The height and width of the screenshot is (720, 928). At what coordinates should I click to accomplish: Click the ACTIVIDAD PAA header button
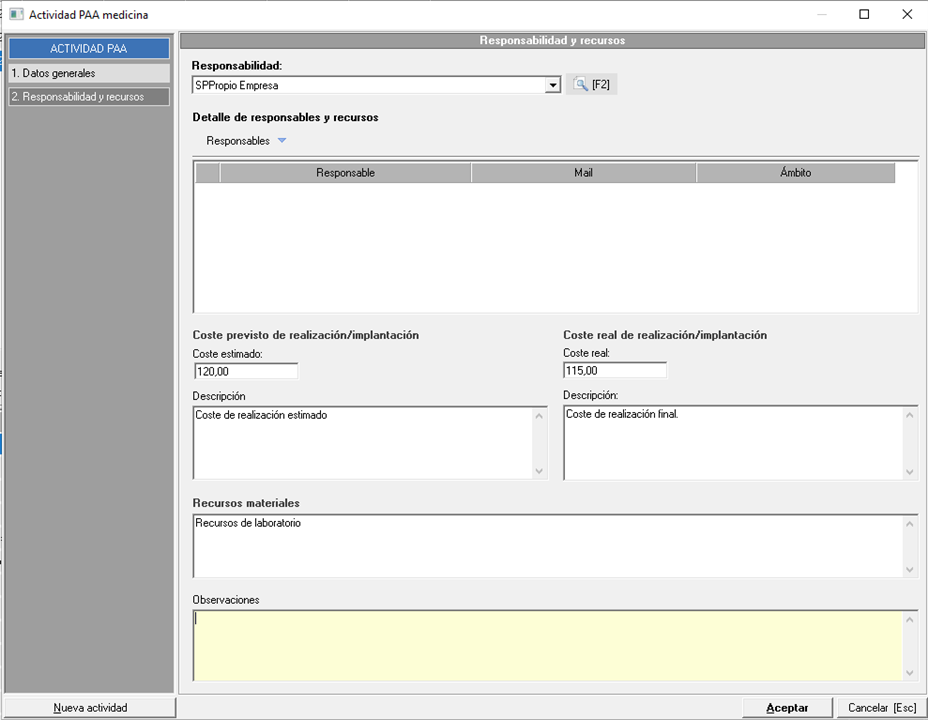89,49
